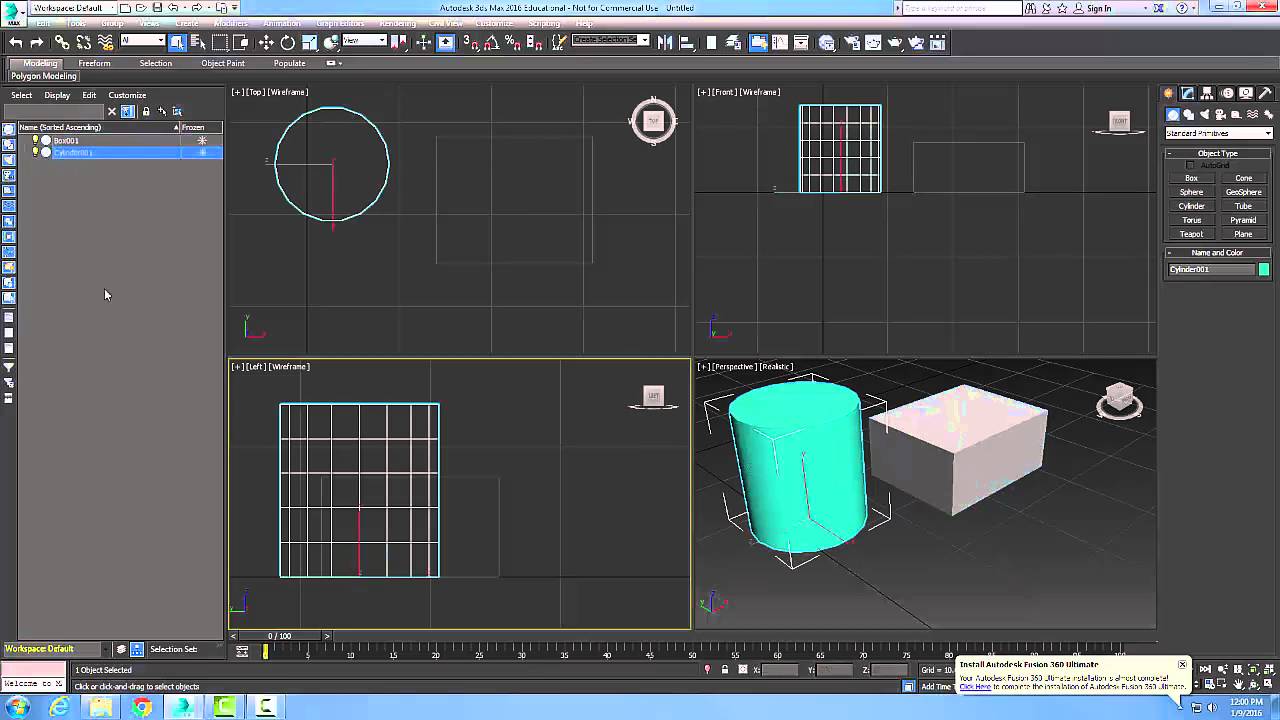The height and width of the screenshot is (720, 1280).
Task: Open the Standard Primitives dropdown
Action: point(1219,133)
